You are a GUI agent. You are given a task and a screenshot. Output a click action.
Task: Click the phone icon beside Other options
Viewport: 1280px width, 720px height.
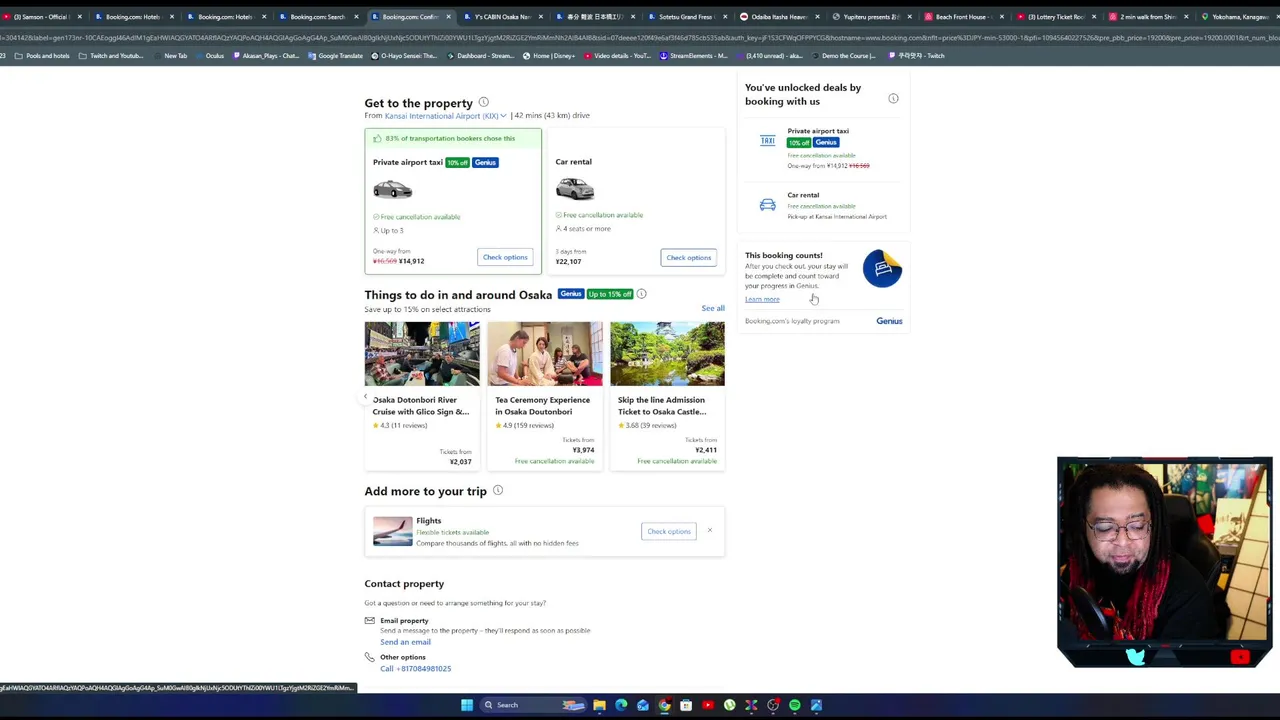coord(369,657)
